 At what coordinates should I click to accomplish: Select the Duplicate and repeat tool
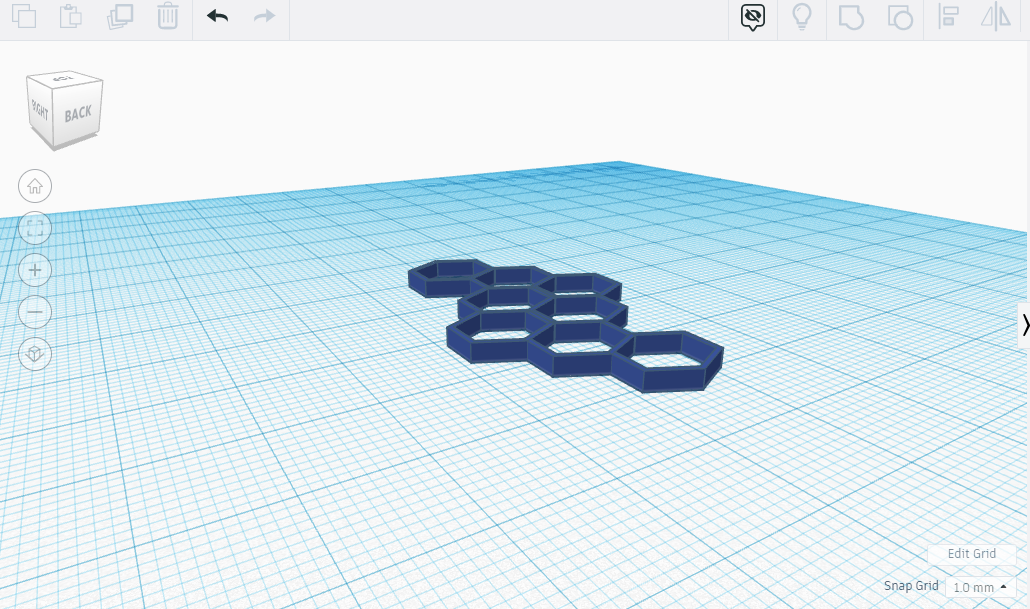[119, 17]
